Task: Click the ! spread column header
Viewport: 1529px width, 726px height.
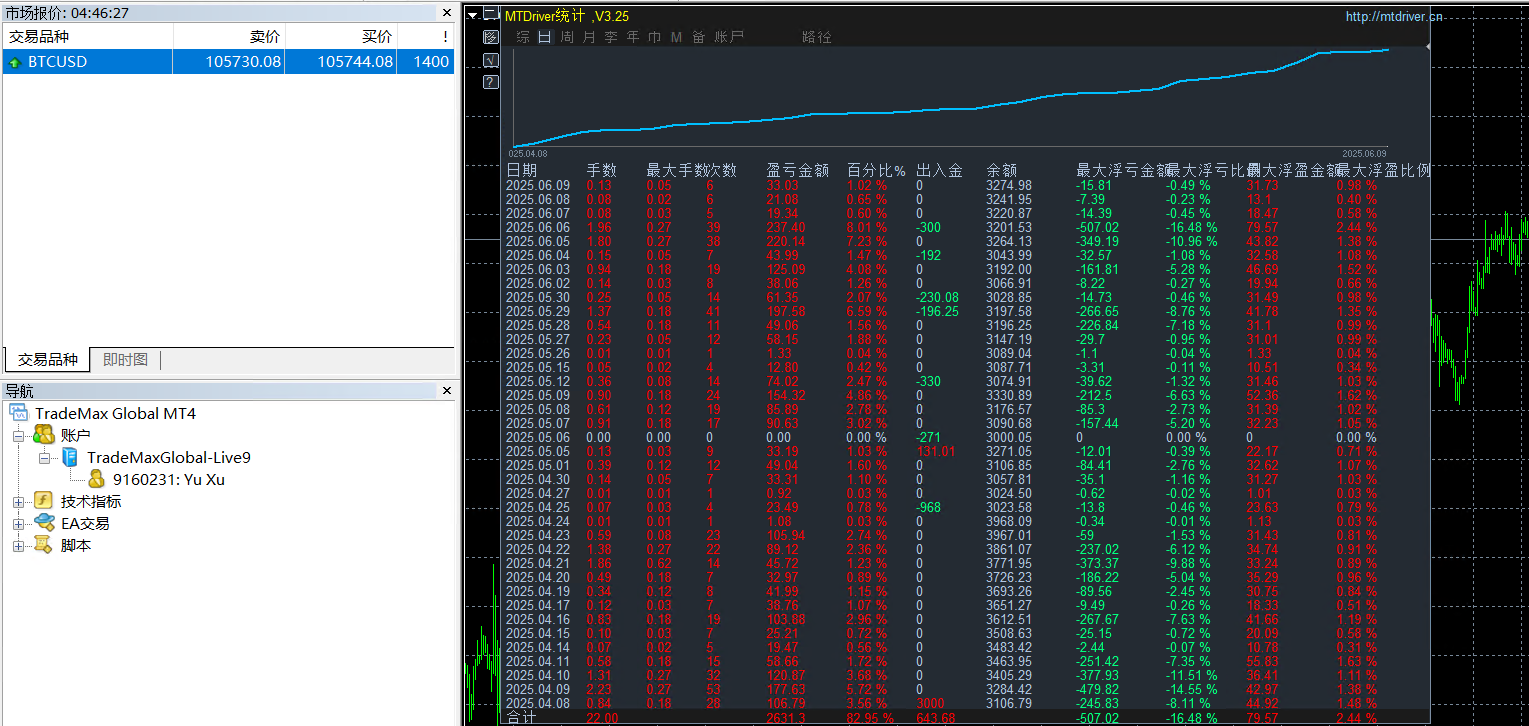Action: tap(426, 37)
